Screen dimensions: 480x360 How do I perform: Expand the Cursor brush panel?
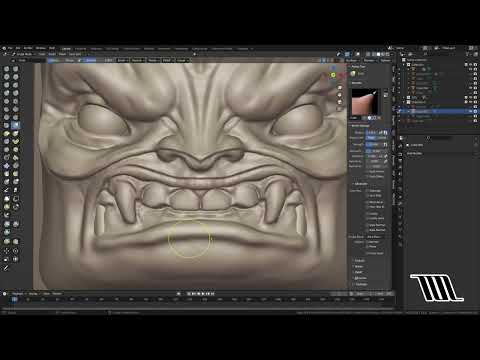[x=359, y=278]
